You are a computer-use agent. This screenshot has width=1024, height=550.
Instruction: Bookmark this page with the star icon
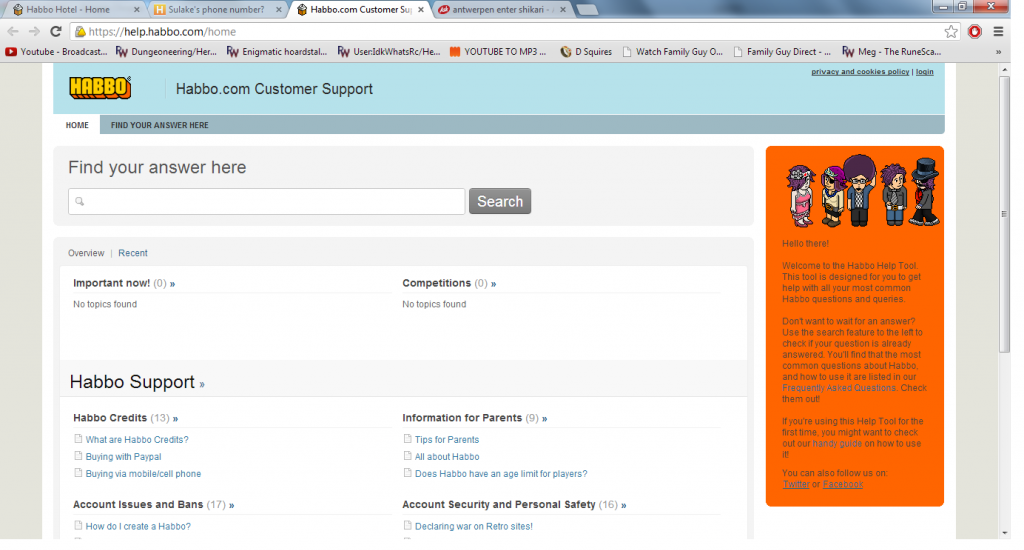951,31
